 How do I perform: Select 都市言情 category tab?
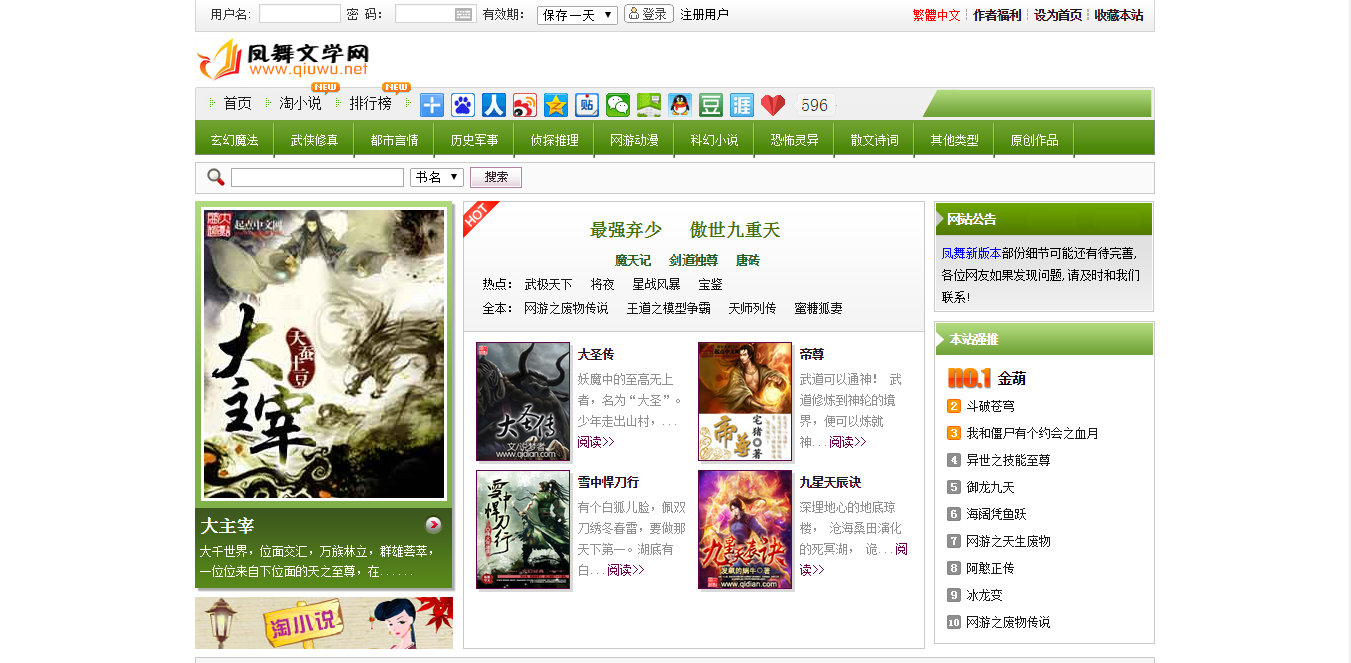tap(394, 140)
